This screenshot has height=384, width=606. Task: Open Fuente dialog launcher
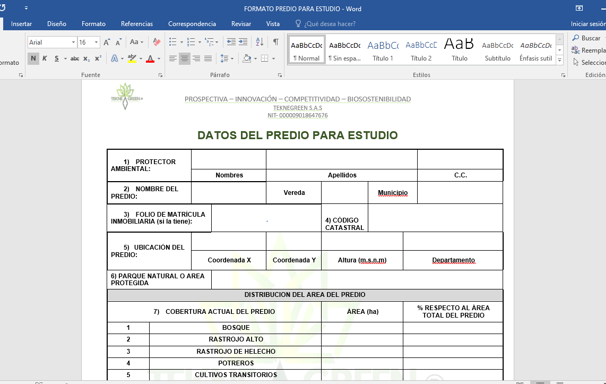click(x=160, y=75)
